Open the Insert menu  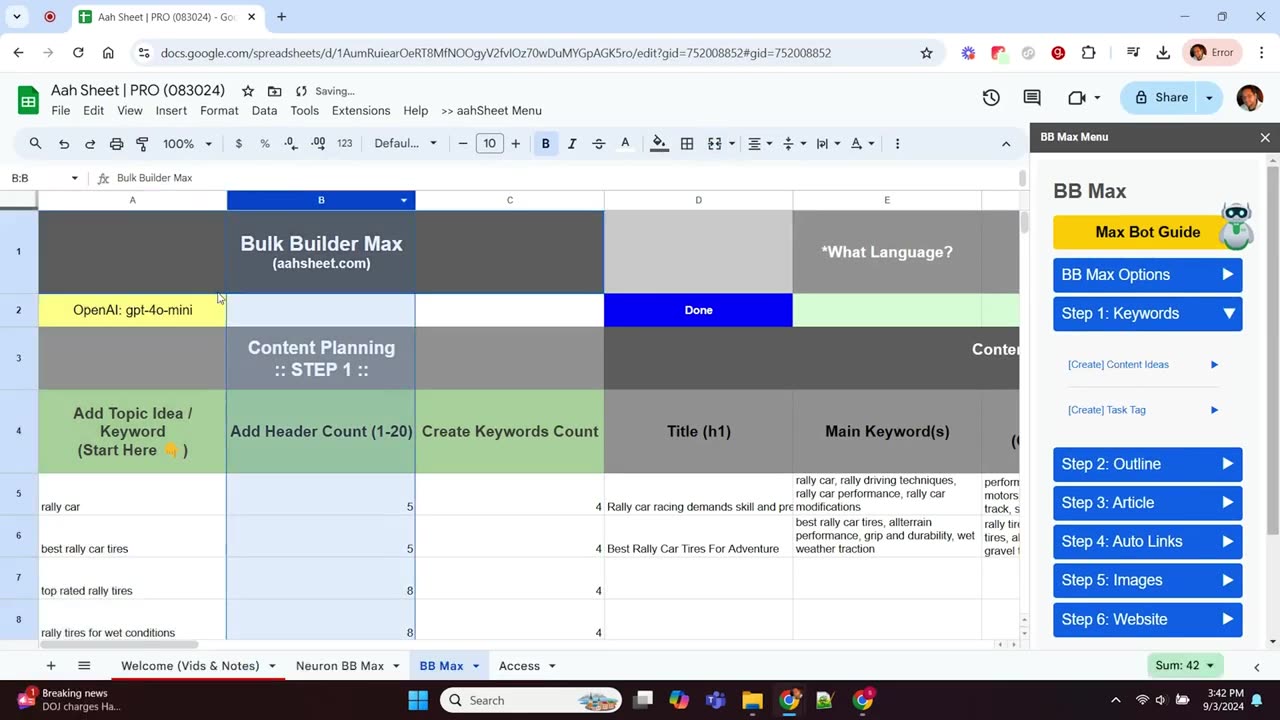coord(171,110)
